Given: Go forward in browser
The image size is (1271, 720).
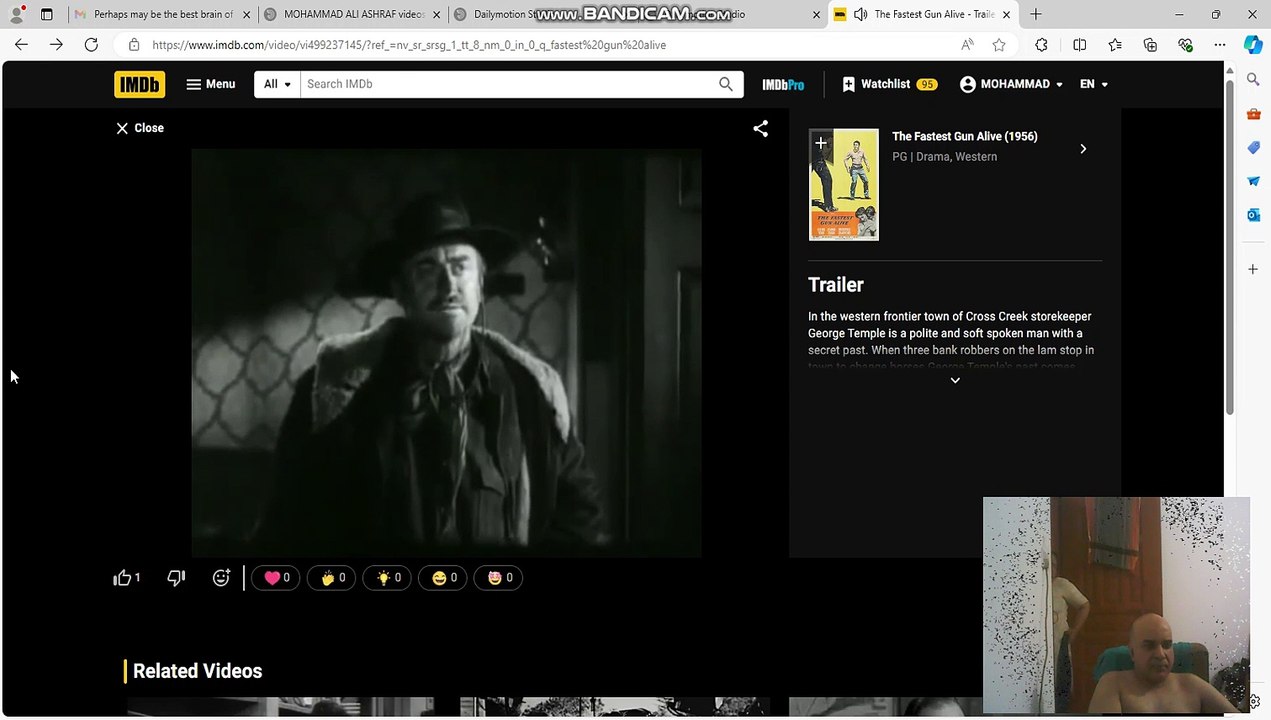Looking at the screenshot, I should (x=56, y=45).
